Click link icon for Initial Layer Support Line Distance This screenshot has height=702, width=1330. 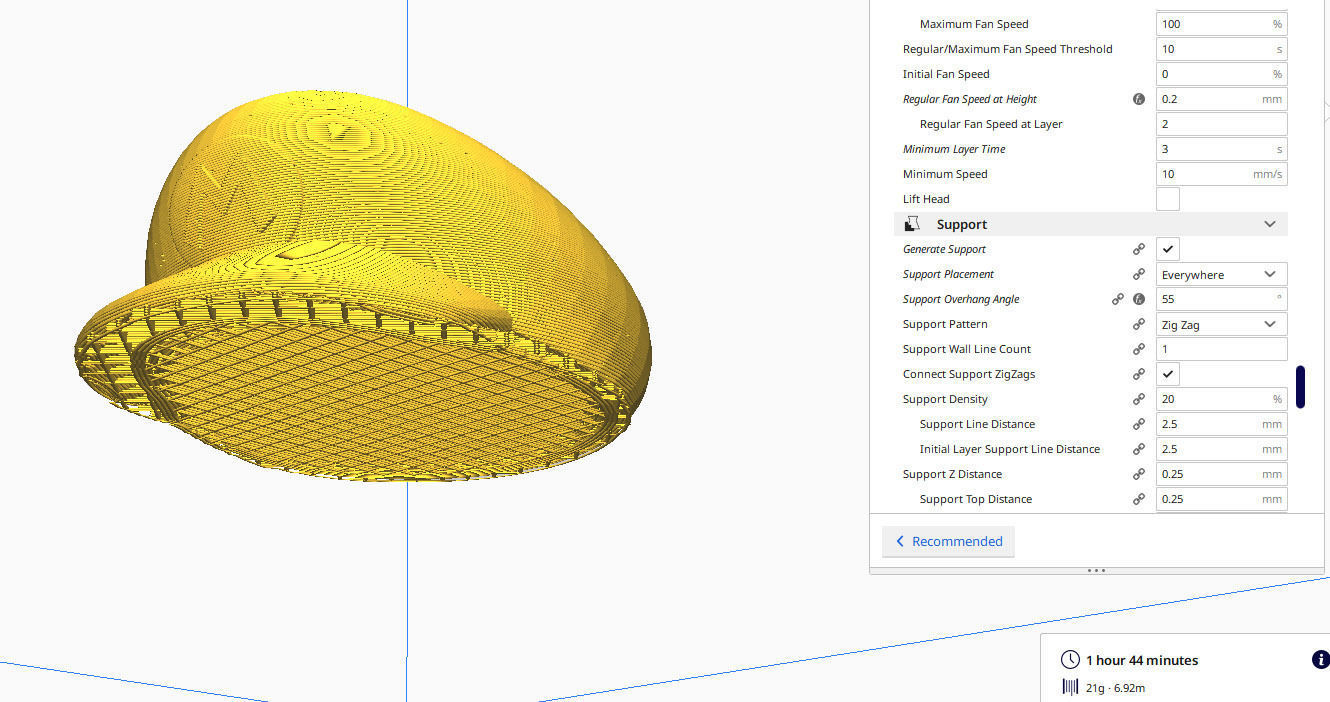tap(1138, 449)
